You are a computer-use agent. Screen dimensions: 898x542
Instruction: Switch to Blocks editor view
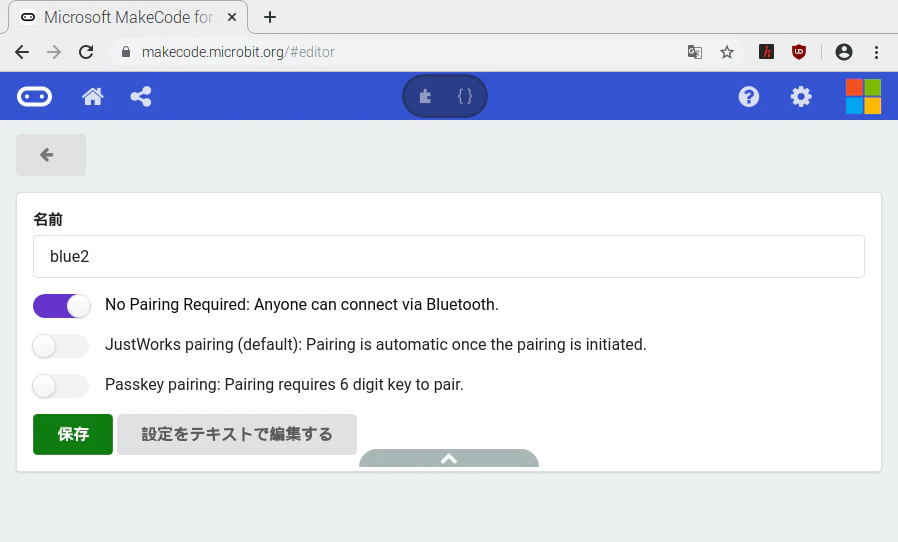(x=425, y=96)
